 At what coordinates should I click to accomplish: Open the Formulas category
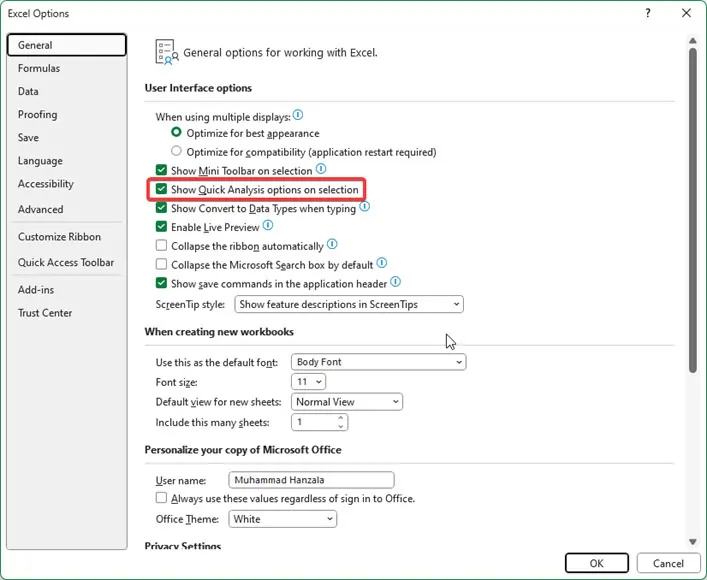click(x=67, y=68)
